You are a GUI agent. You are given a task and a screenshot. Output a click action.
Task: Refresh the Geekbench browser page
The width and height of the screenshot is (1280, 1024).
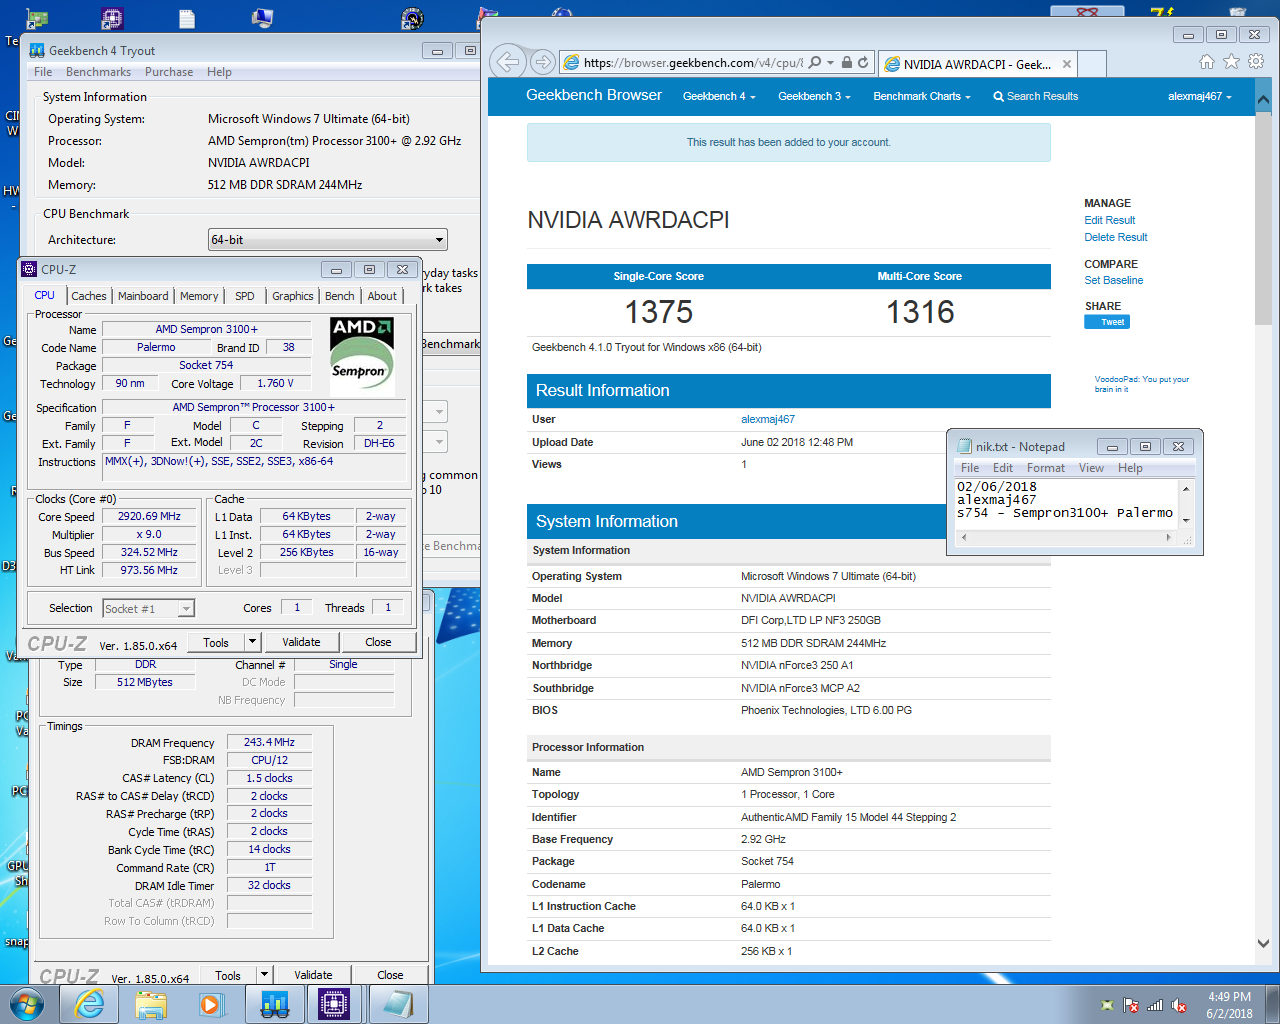click(x=863, y=62)
